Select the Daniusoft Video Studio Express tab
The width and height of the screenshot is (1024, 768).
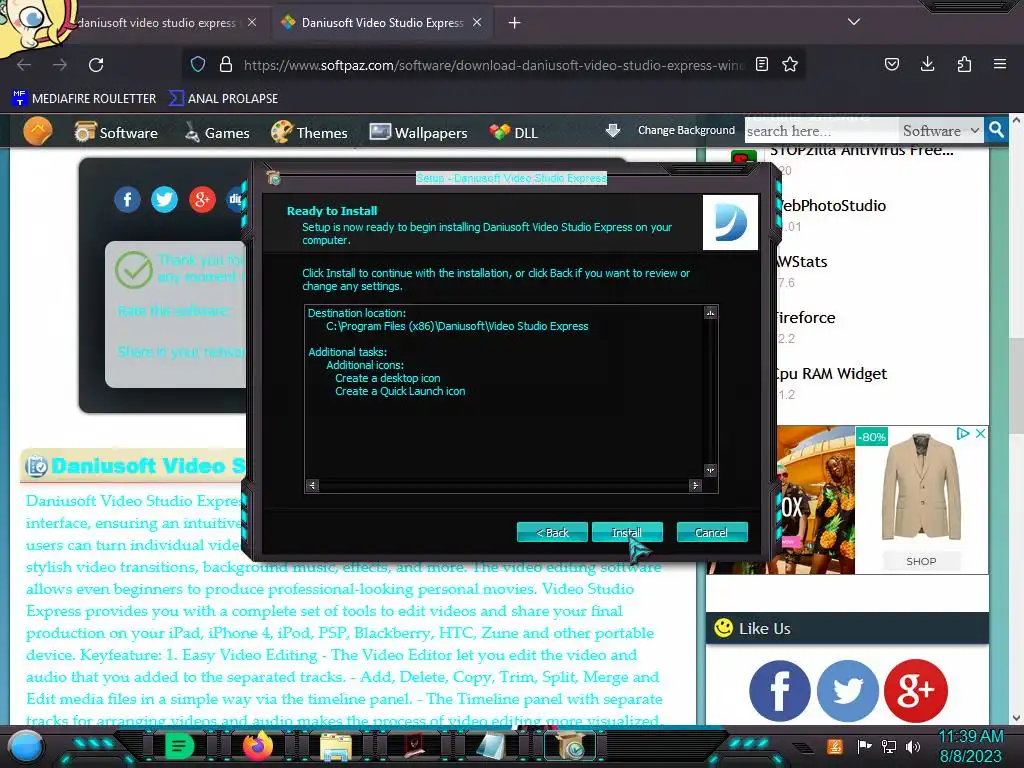pos(382,23)
